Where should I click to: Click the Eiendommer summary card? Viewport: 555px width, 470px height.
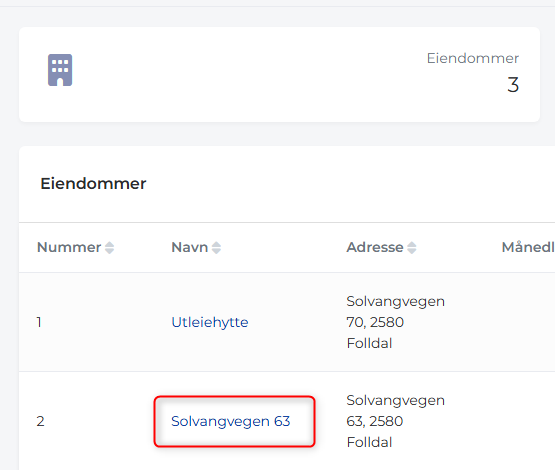pos(279,75)
